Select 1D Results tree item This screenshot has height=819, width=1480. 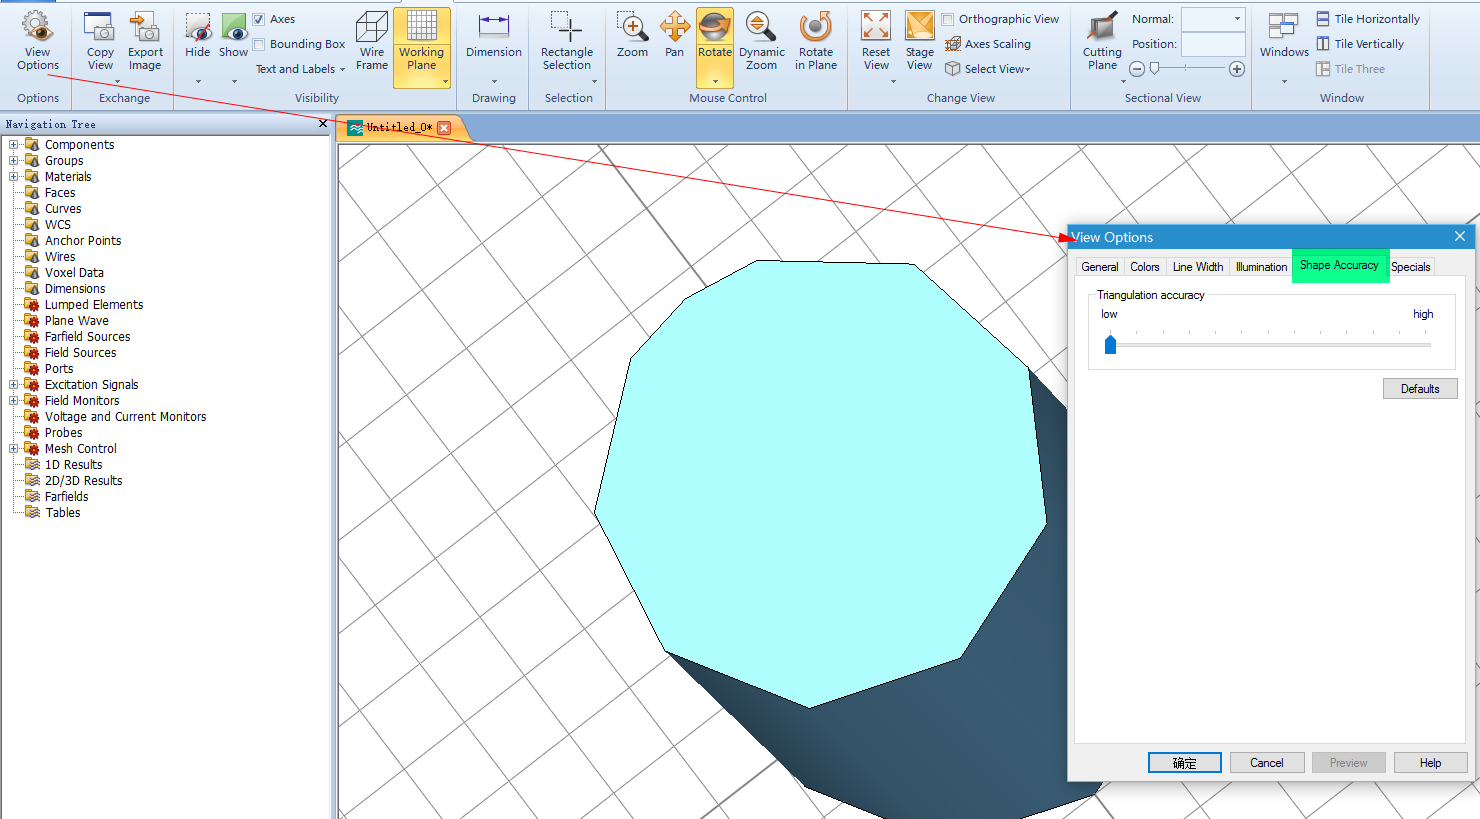tap(73, 465)
